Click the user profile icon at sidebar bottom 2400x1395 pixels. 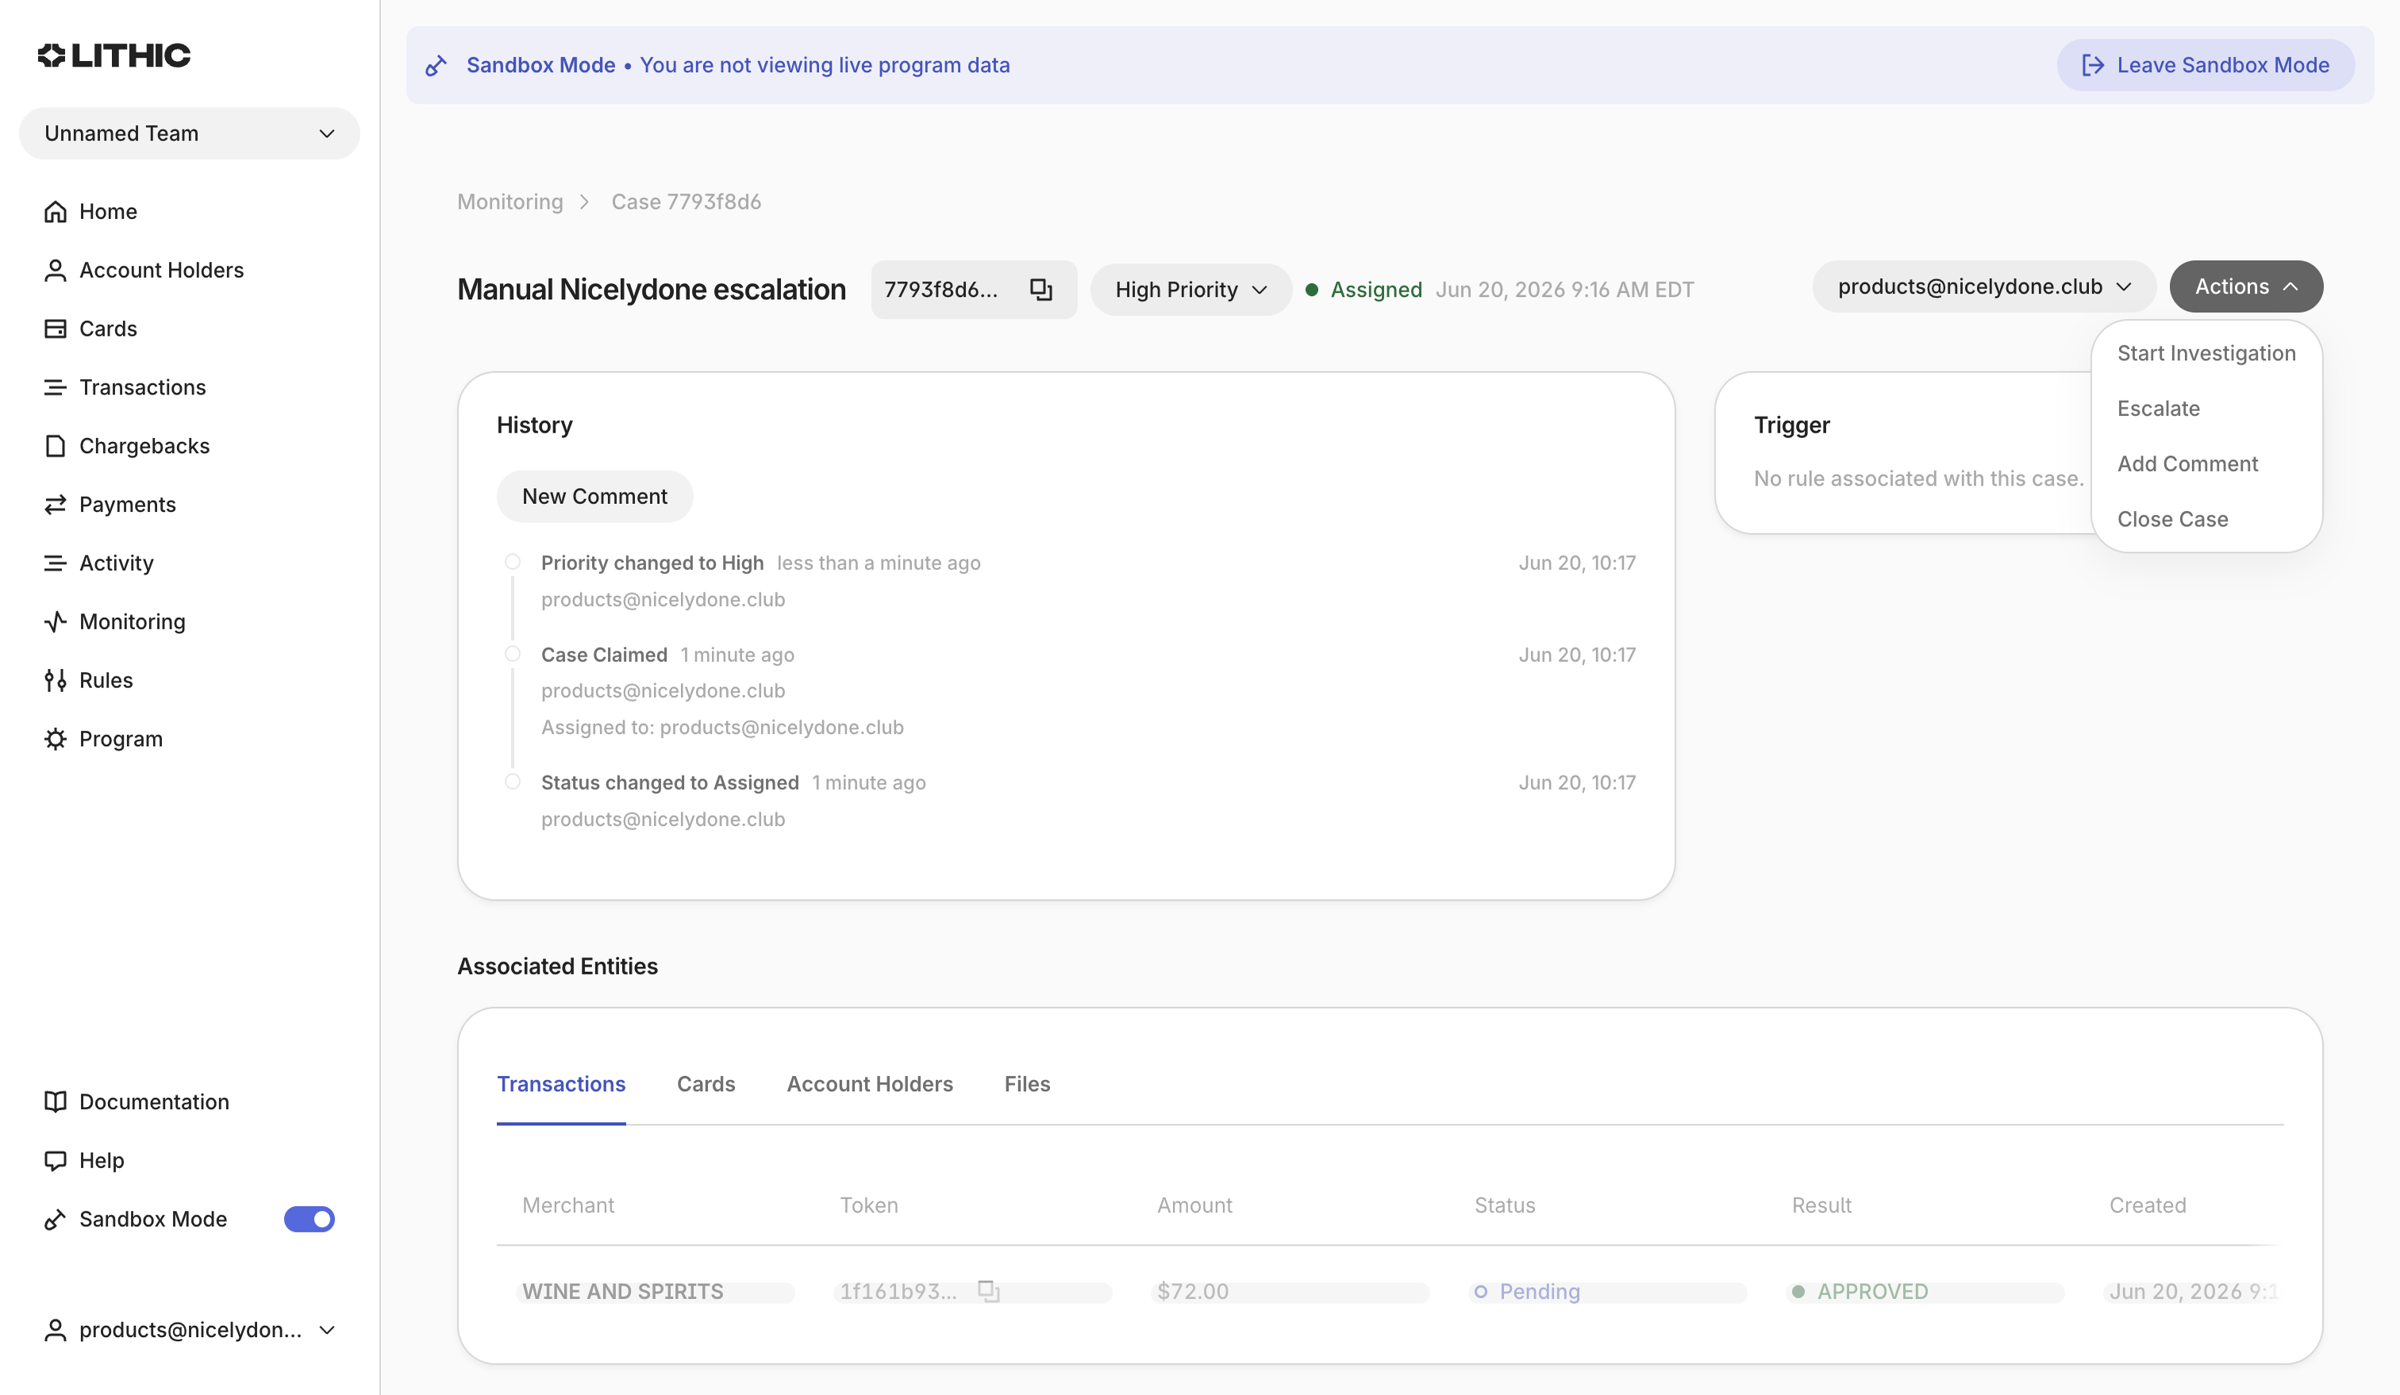(x=55, y=1329)
